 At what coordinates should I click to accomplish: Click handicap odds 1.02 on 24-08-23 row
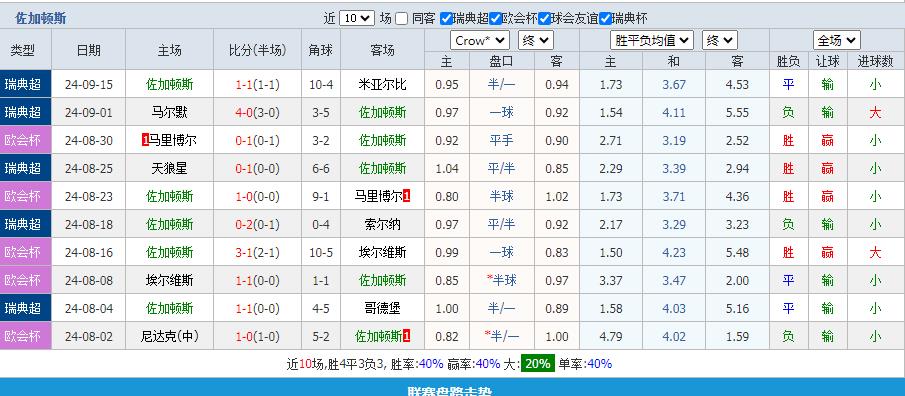click(x=557, y=196)
